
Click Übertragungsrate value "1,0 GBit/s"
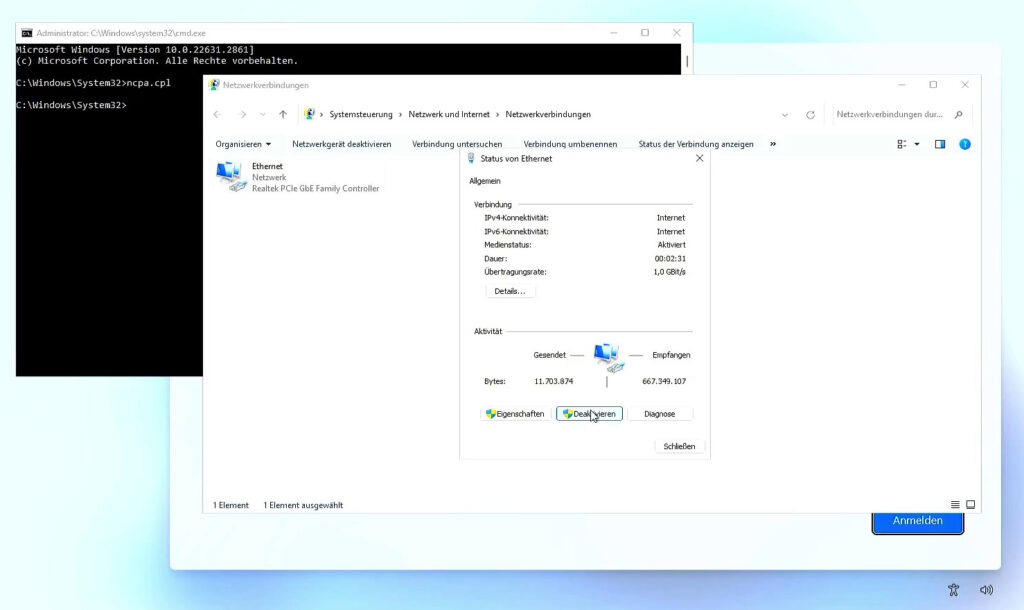point(669,272)
